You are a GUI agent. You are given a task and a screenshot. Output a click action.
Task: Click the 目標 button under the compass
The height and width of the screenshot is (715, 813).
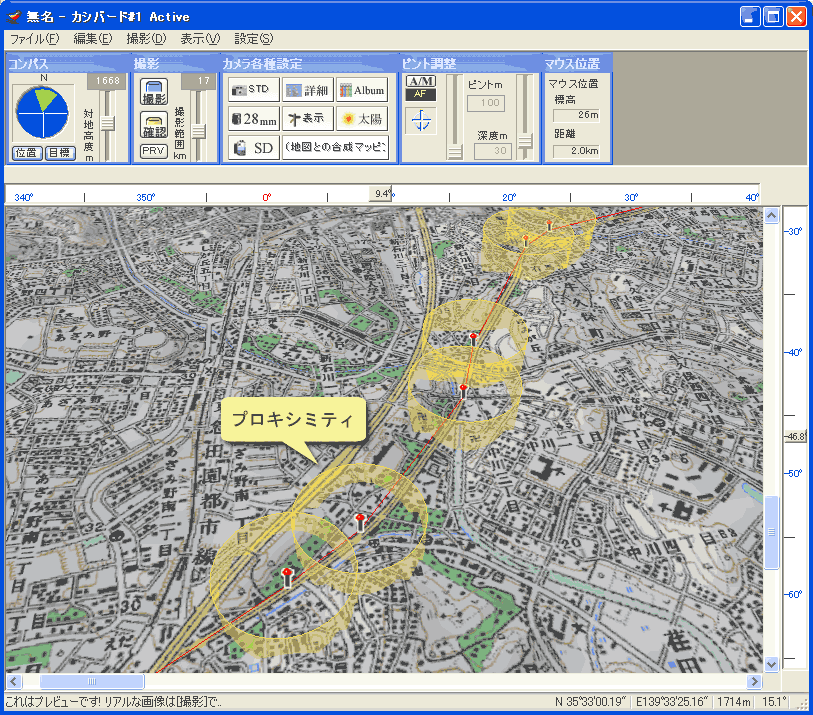pyautogui.click(x=59, y=152)
